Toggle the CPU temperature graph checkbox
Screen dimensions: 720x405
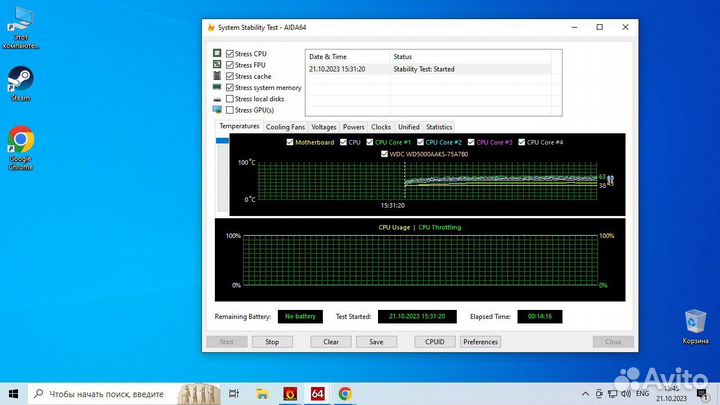click(343, 142)
